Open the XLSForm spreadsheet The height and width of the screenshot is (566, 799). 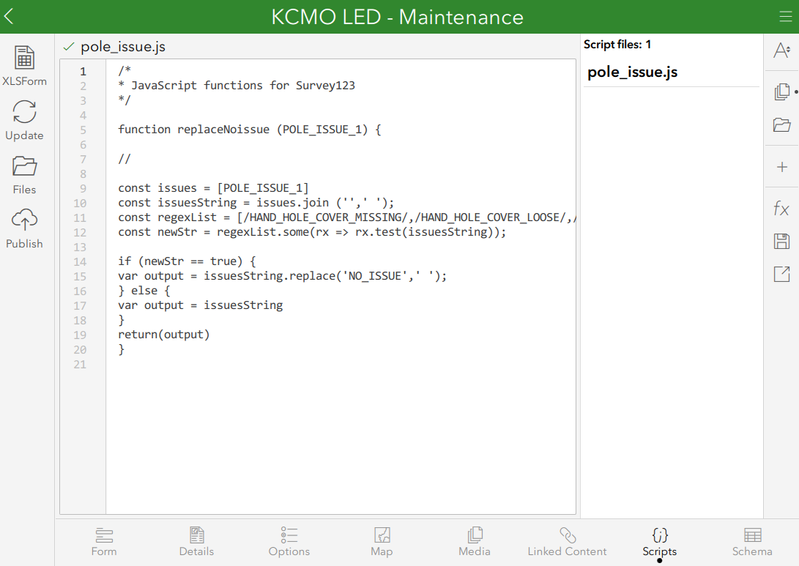pyautogui.click(x=24, y=66)
